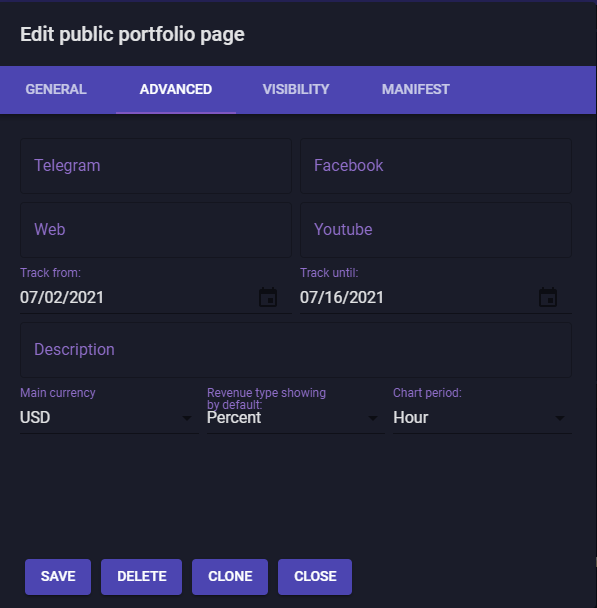Select the Advanced tab
Image resolution: width=597 pixels, height=608 pixels.
click(x=176, y=90)
